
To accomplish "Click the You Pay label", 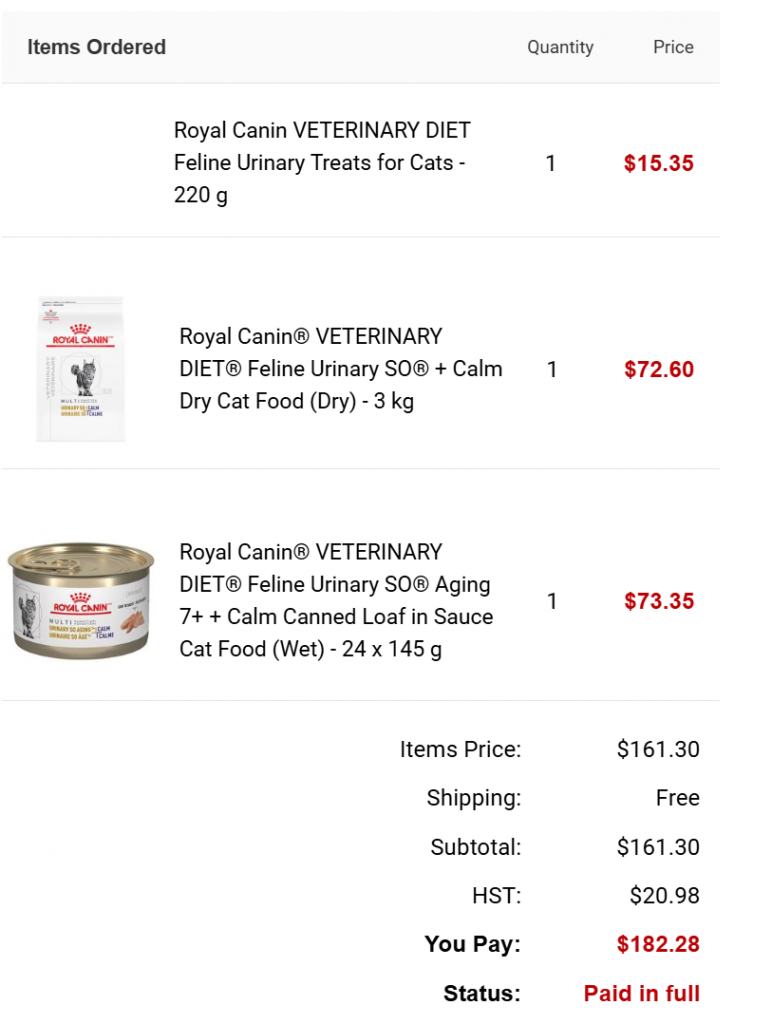I will coord(472,944).
